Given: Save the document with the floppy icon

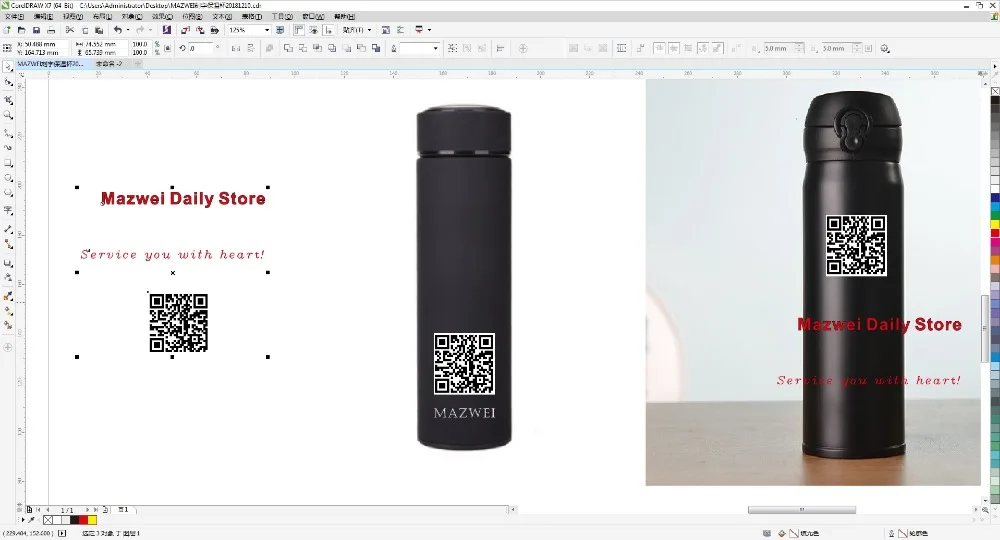Looking at the screenshot, I should click(x=36, y=30).
